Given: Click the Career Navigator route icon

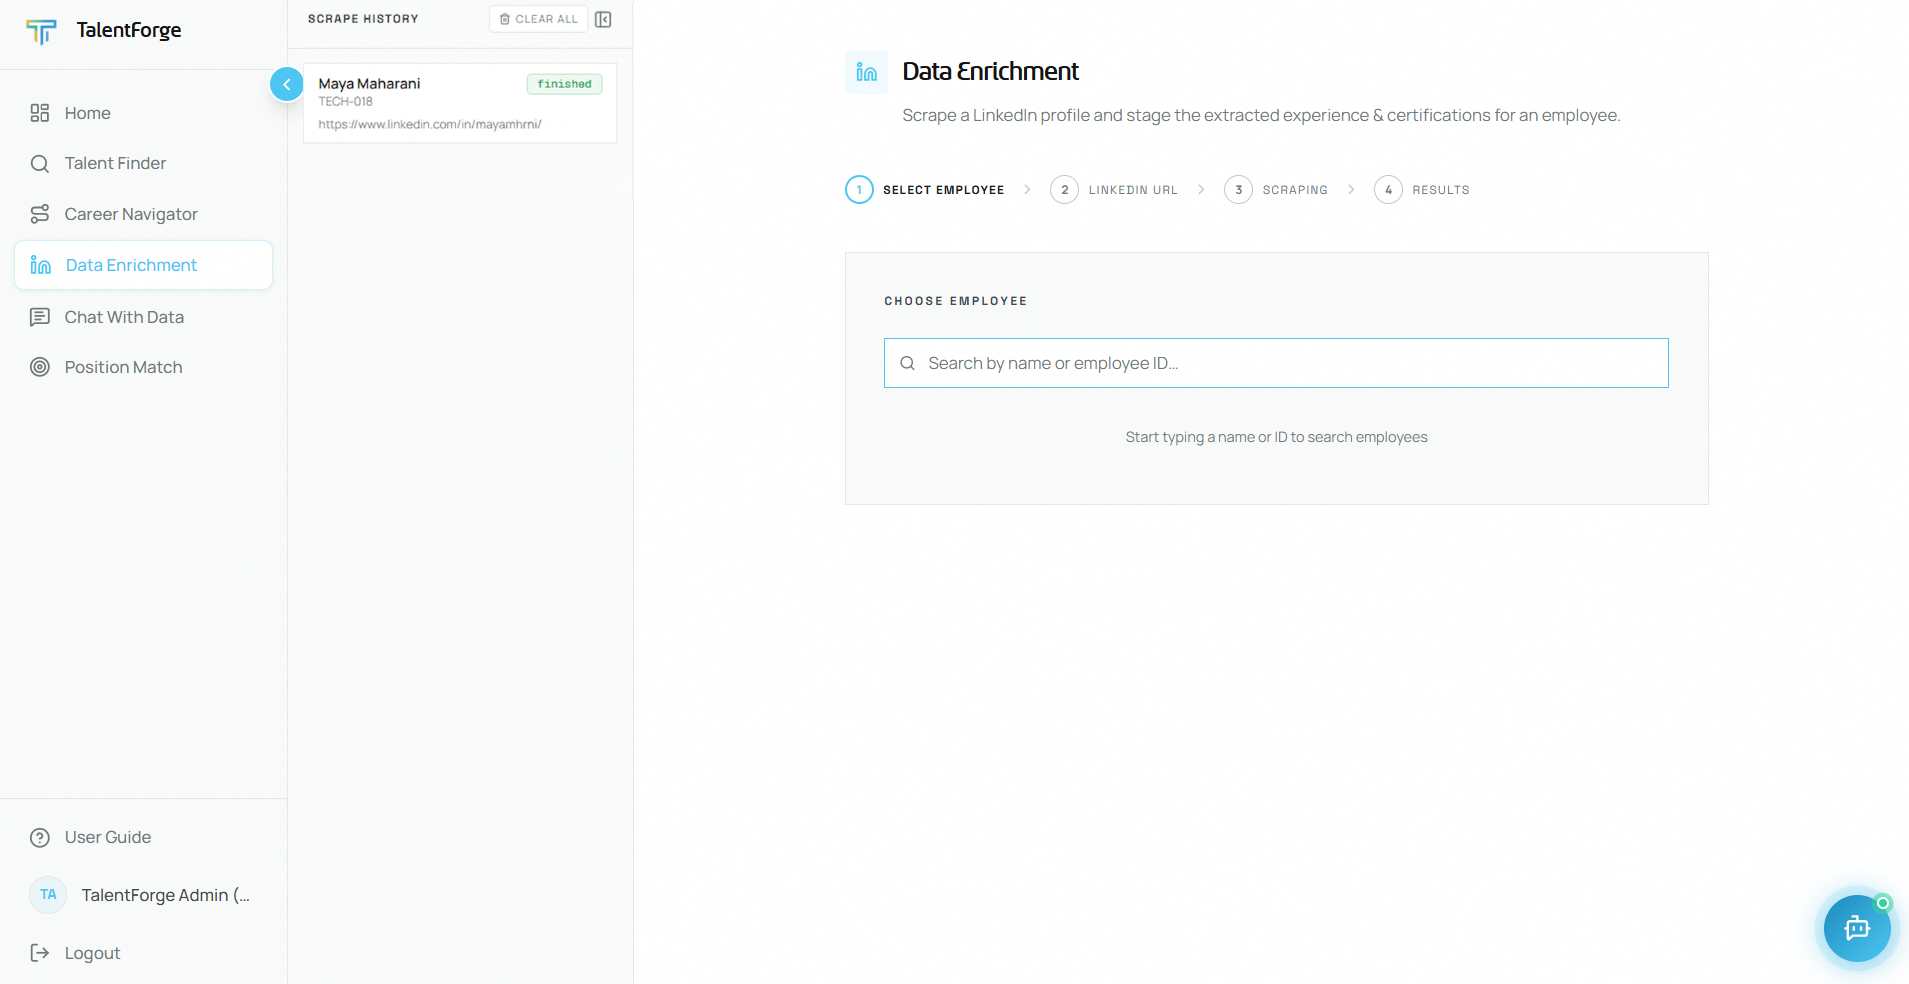Looking at the screenshot, I should pos(40,214).
